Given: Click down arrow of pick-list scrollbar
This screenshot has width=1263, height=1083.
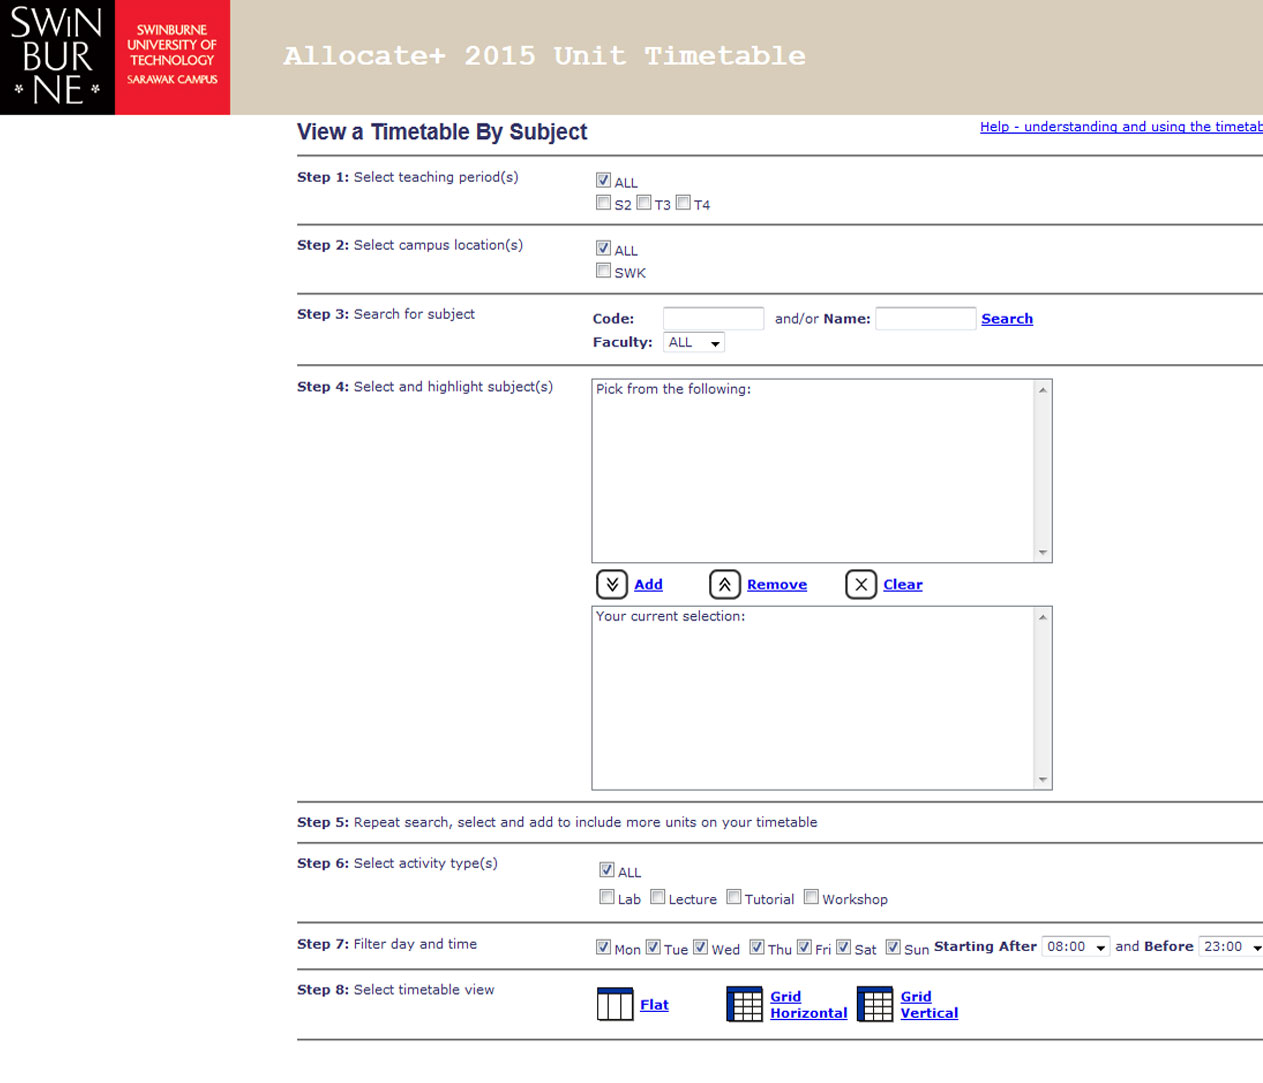Looking at the screenshot, I should coord(1043,552).
